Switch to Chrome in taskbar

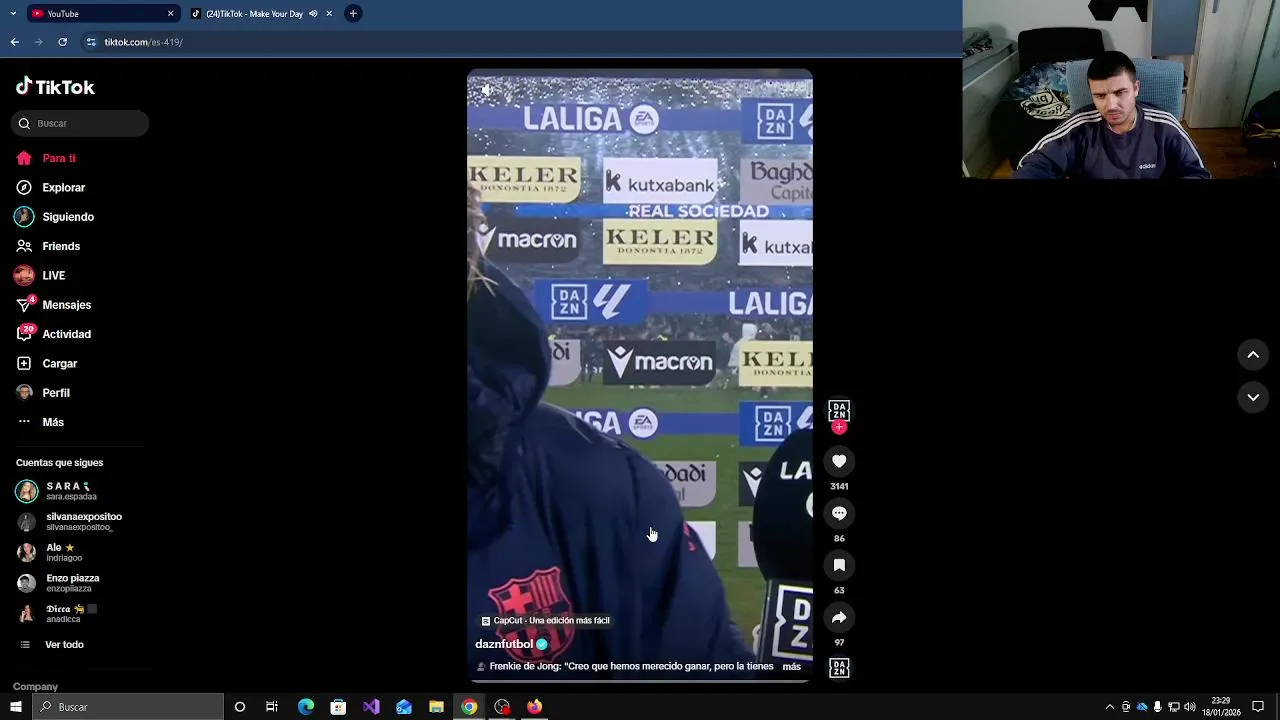(x=469, y=707)
